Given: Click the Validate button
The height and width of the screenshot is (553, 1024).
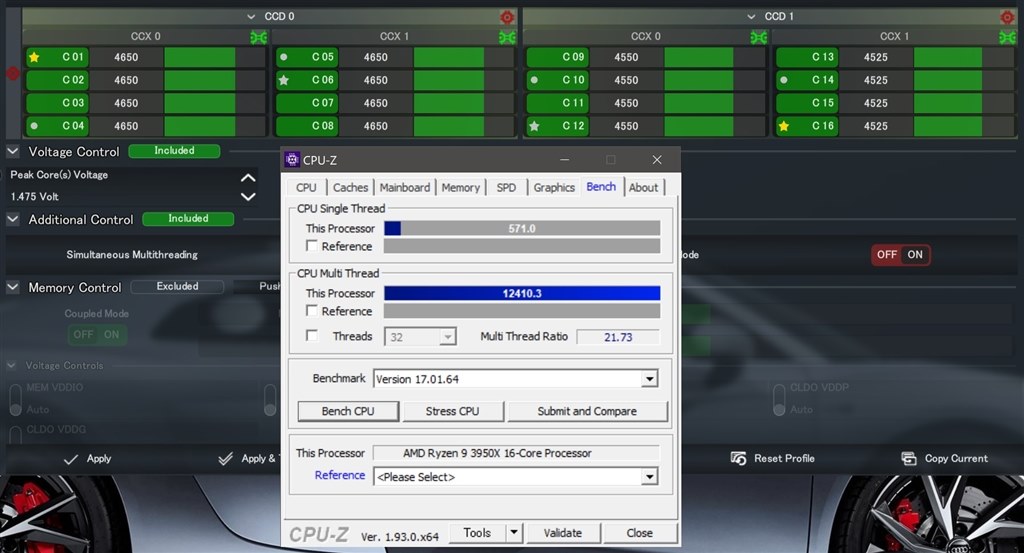Looking at the screenshot, I should [x=563, y=533].
